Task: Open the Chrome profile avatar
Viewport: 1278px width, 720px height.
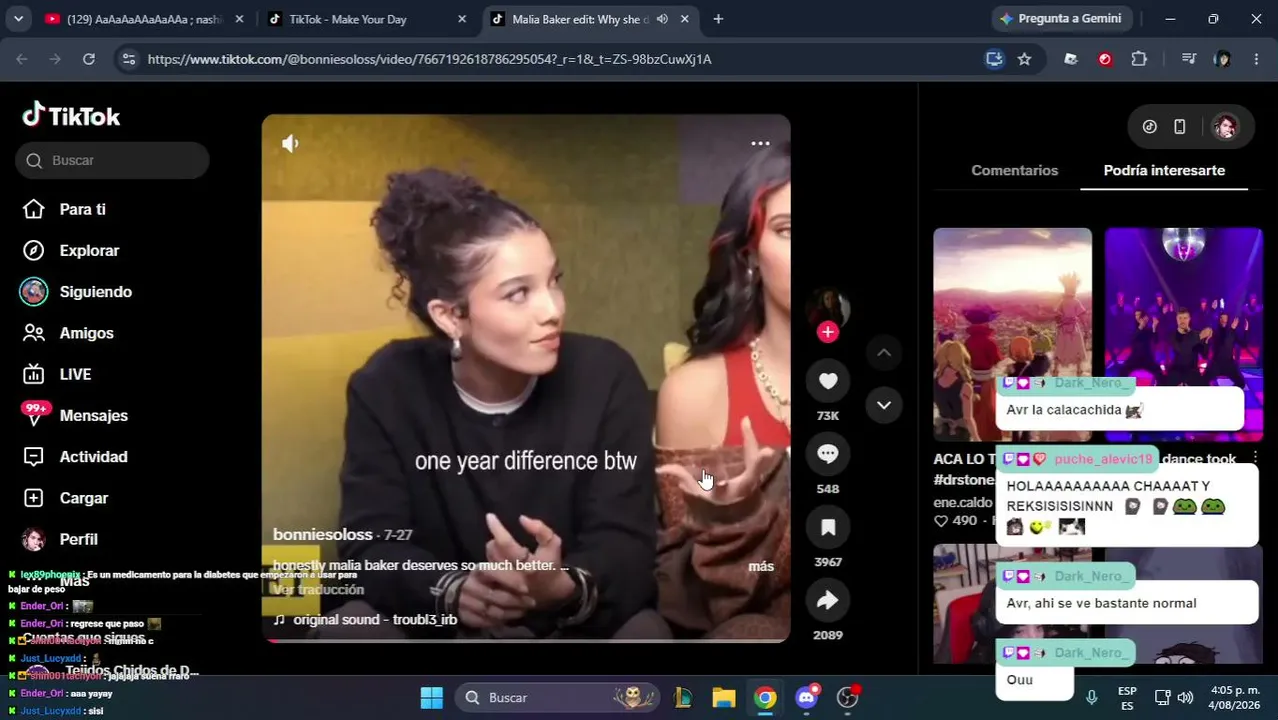Action: (x=1222, y=59)
